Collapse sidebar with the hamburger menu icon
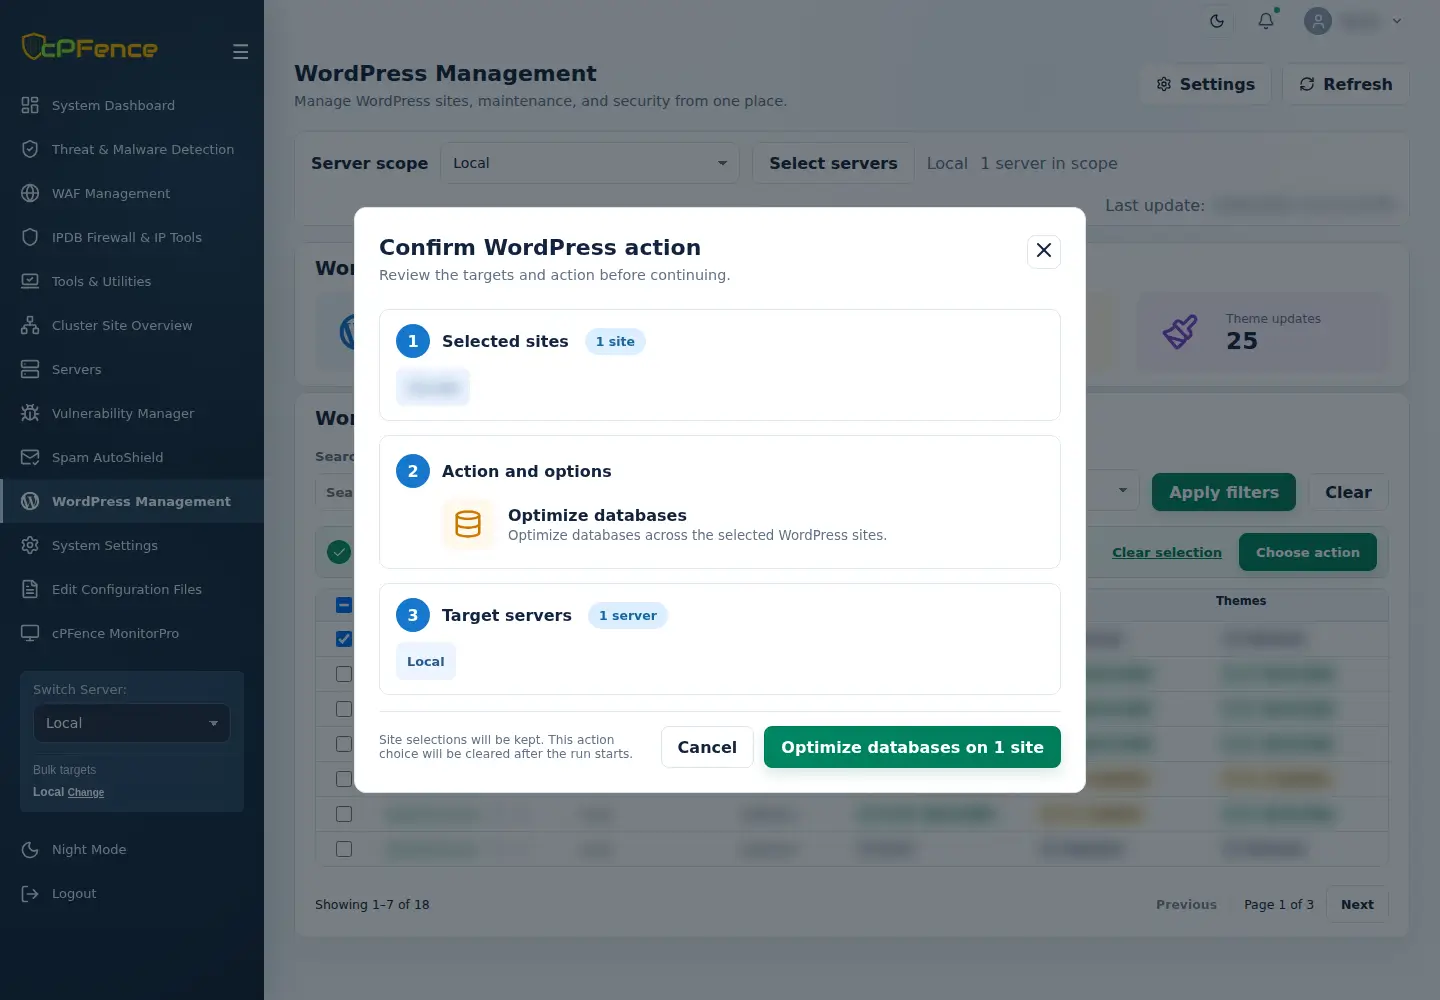This screenshot has width=1440, height=1000. (x=240, y=51)
